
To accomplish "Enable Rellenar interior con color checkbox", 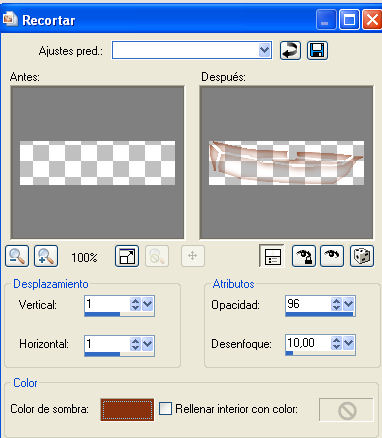I will pyautogui.click(x=165, y=409).
